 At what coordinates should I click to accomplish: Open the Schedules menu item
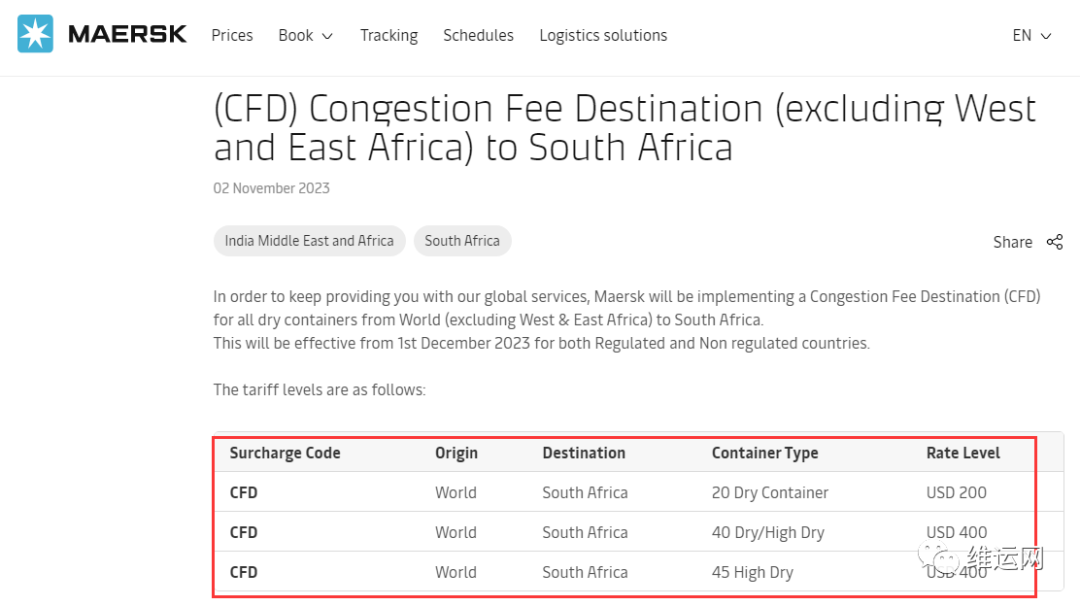(478, 35)
